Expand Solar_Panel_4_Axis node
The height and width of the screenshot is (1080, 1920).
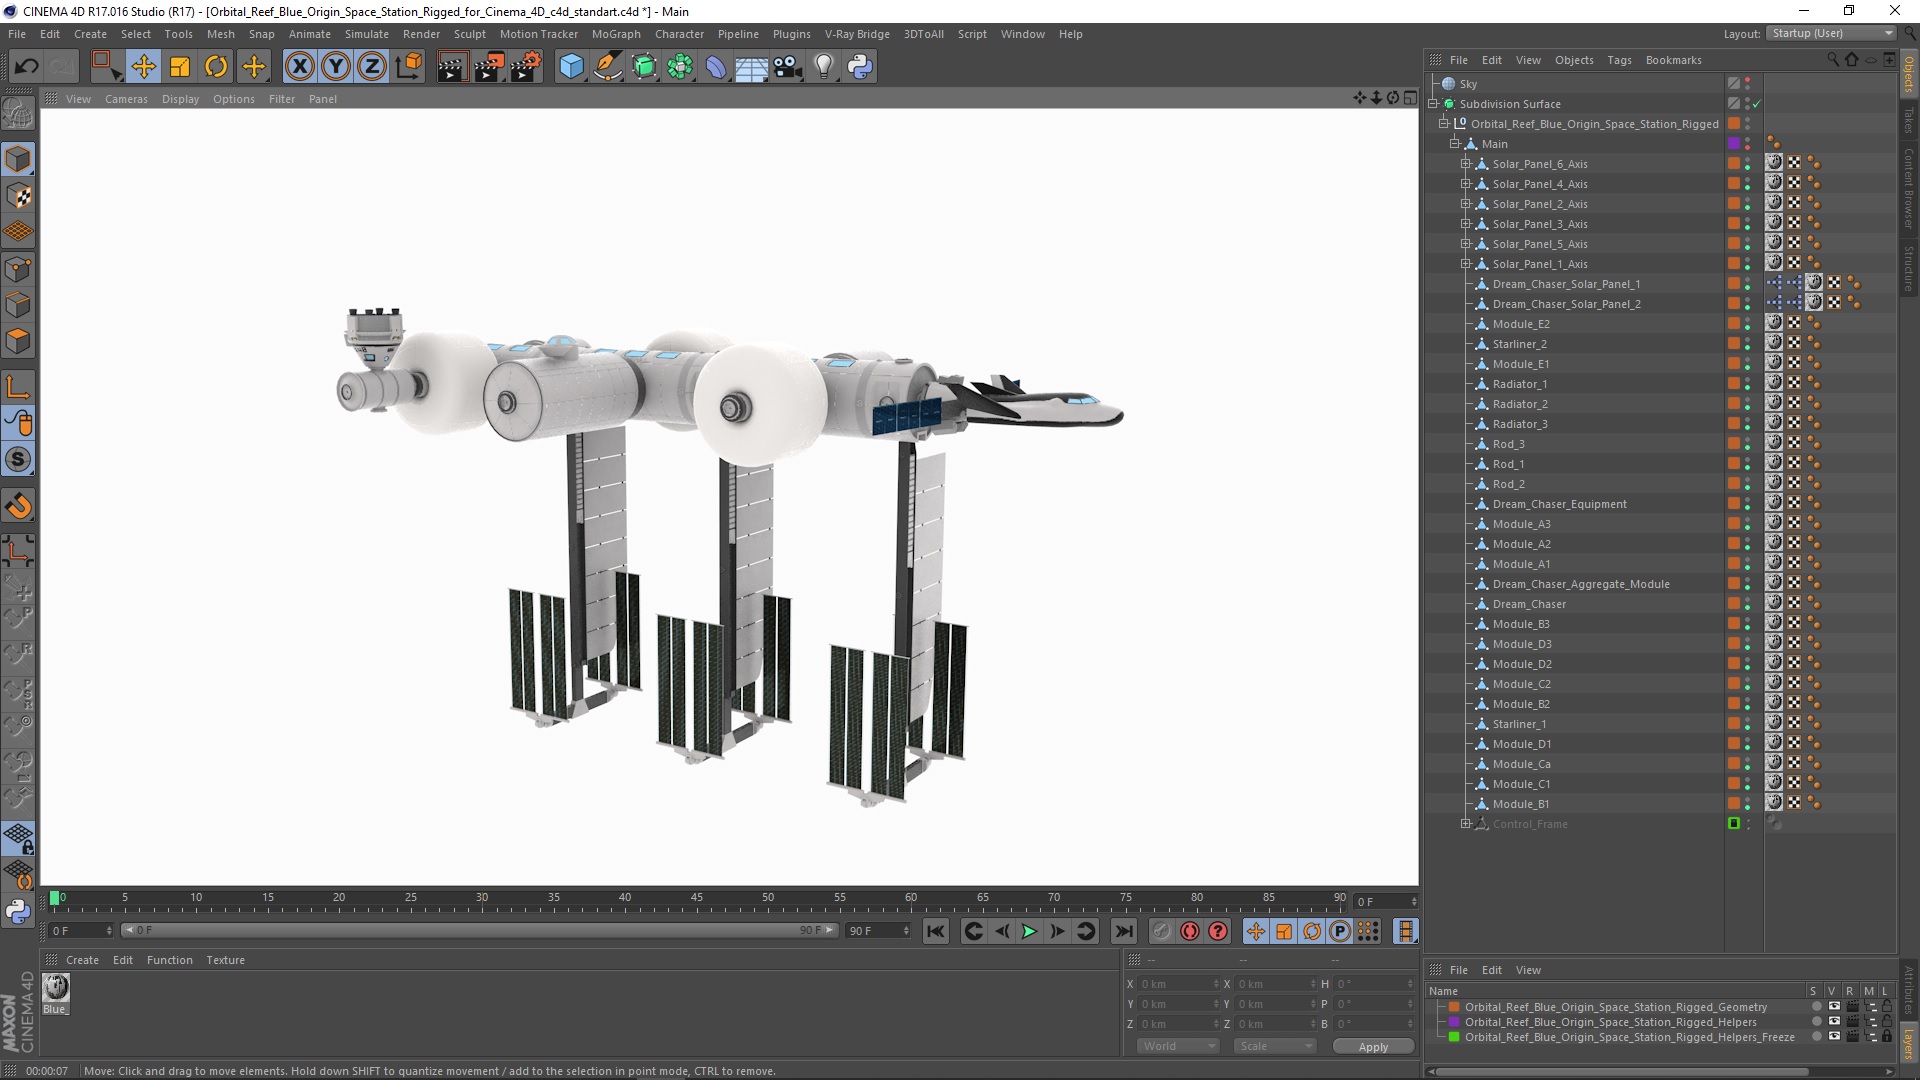1466,184
